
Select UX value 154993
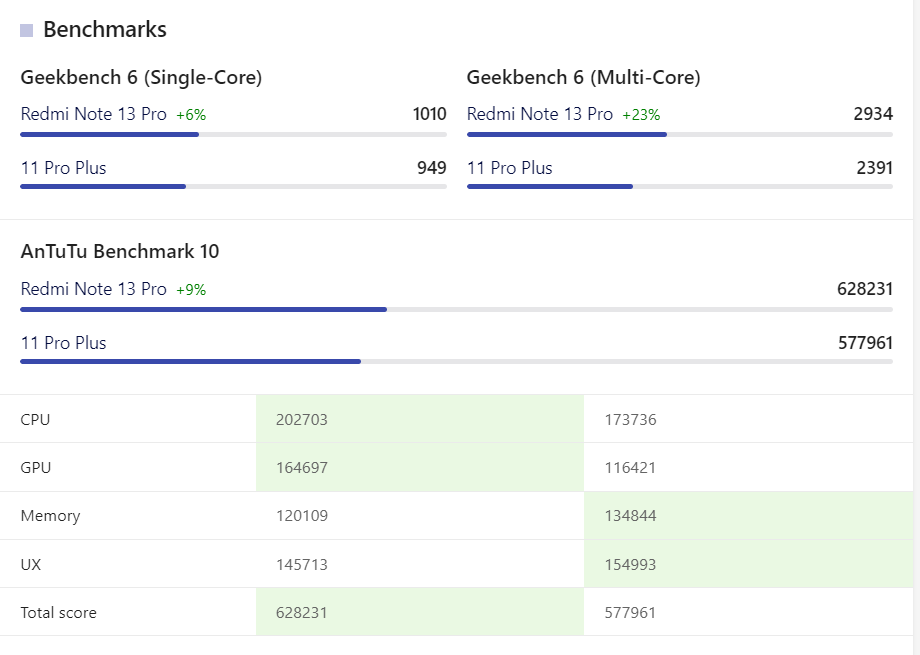point(631,565)
